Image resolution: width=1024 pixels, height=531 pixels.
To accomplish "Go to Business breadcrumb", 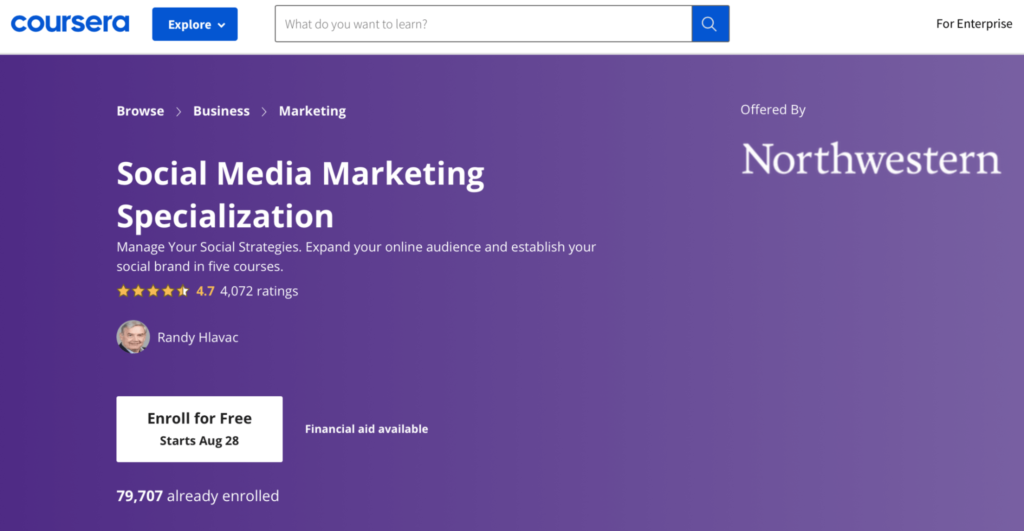I will click(x=221, y=111).
